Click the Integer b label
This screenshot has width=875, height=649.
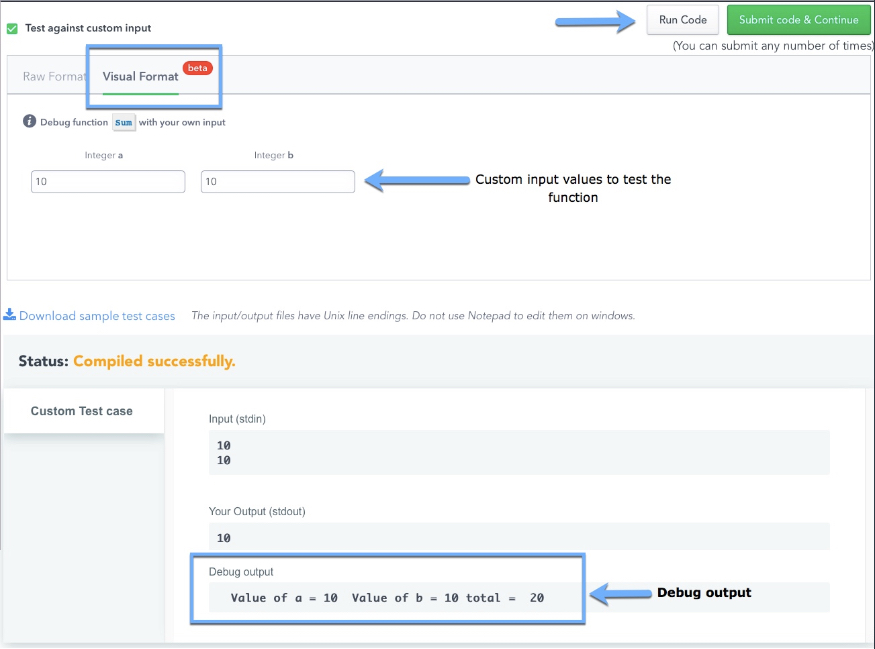273,155
